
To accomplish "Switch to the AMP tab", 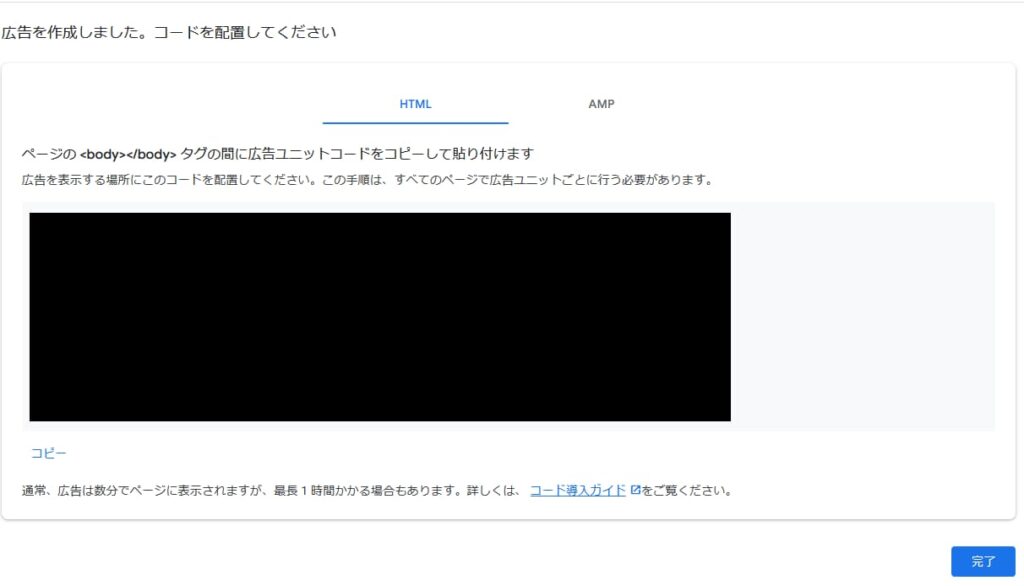I will tap(601, 104).
